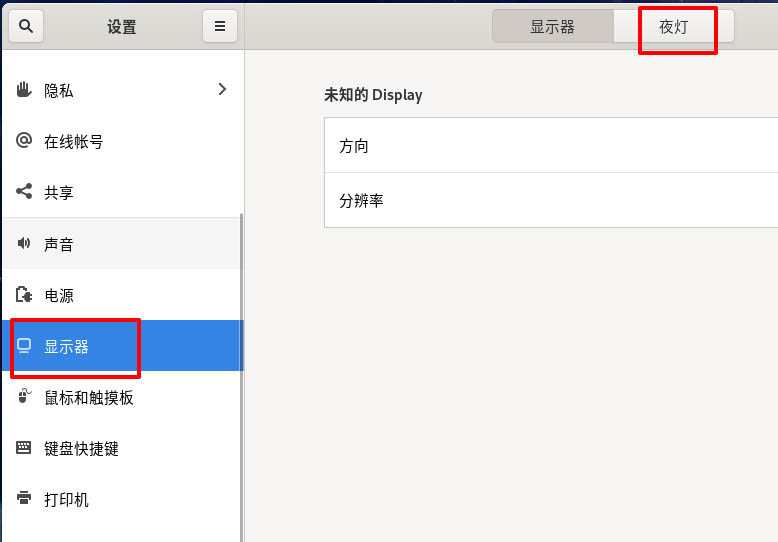Open 打印机 settings from sidebar label

pyautogui.click(x=66, y=499)
